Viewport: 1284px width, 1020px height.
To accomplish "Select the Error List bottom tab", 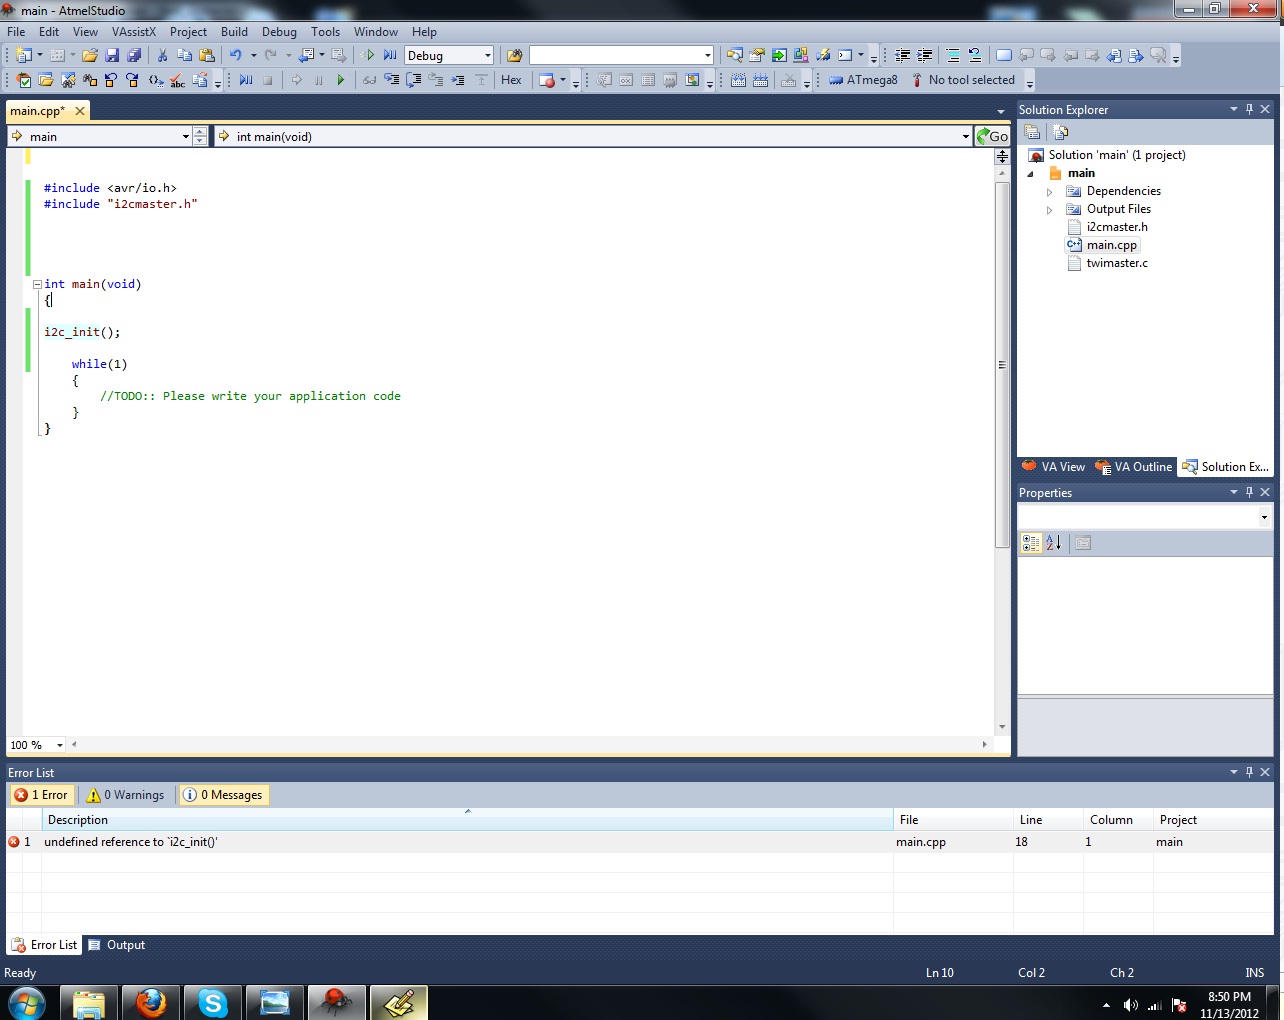I will click(x=45, y=945).
